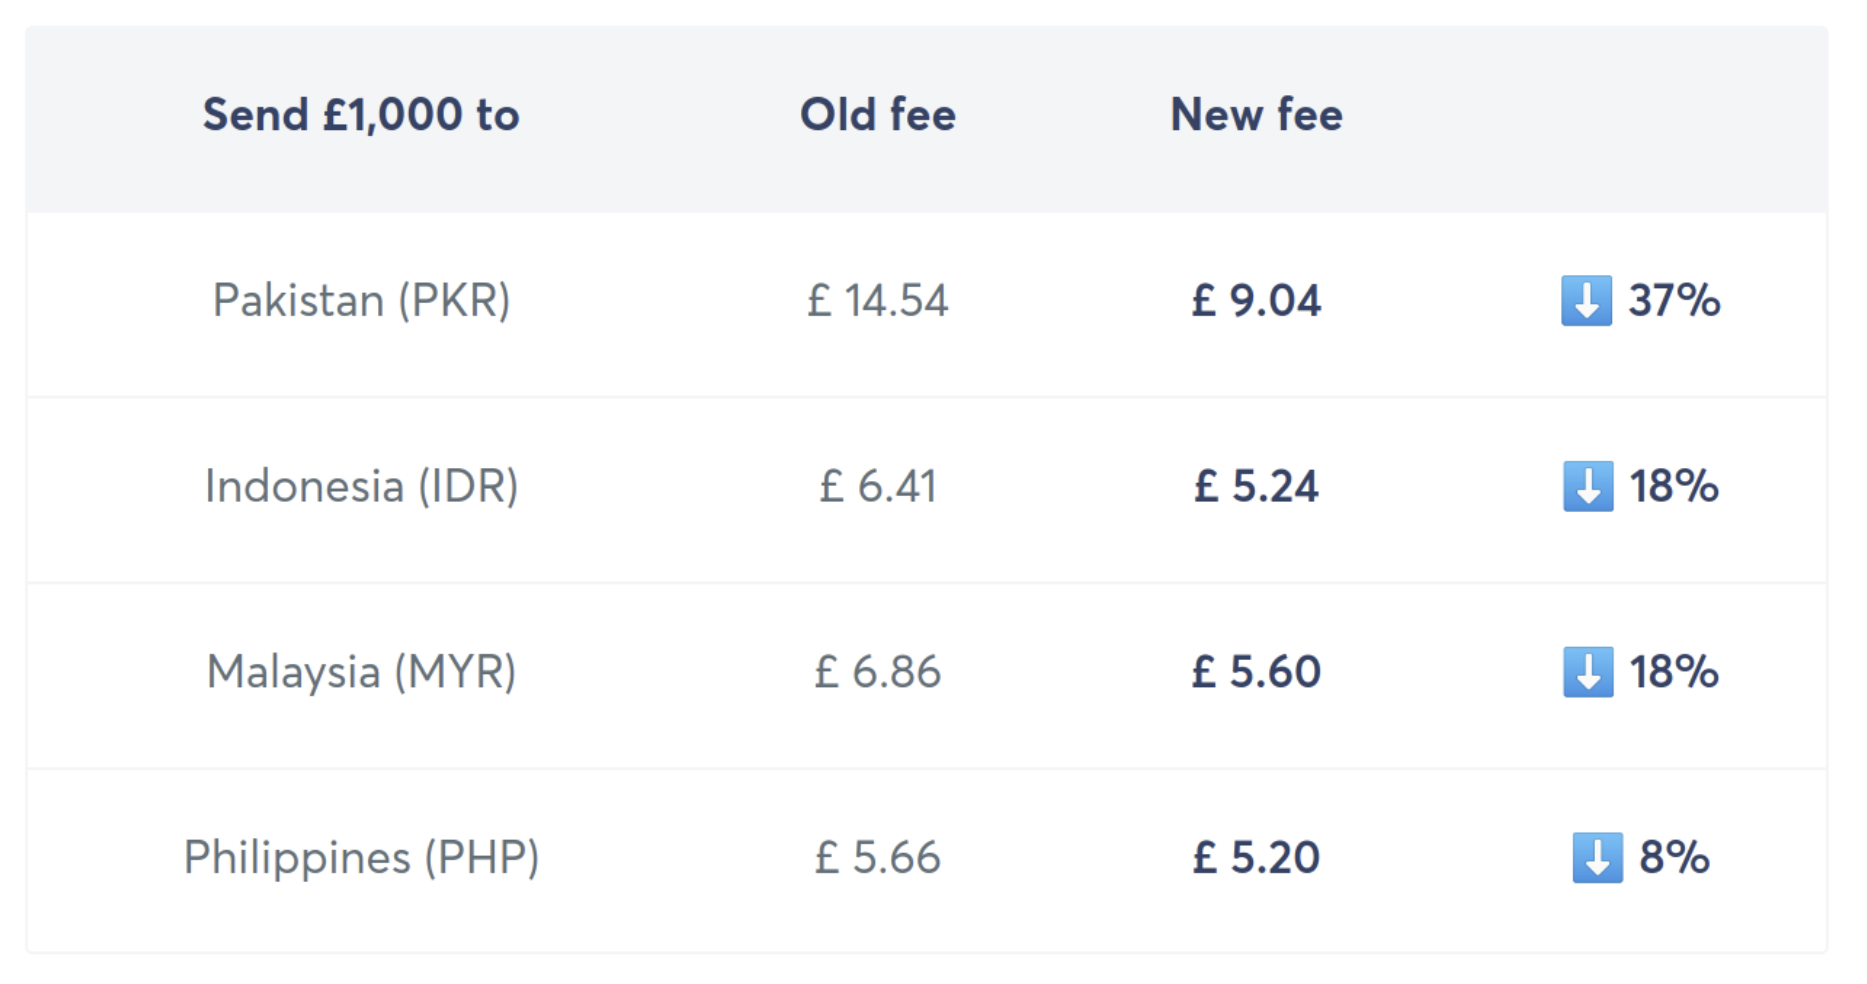Click the new fee £ 5.24
The image size is (1867, 984).
[1256, 486]
